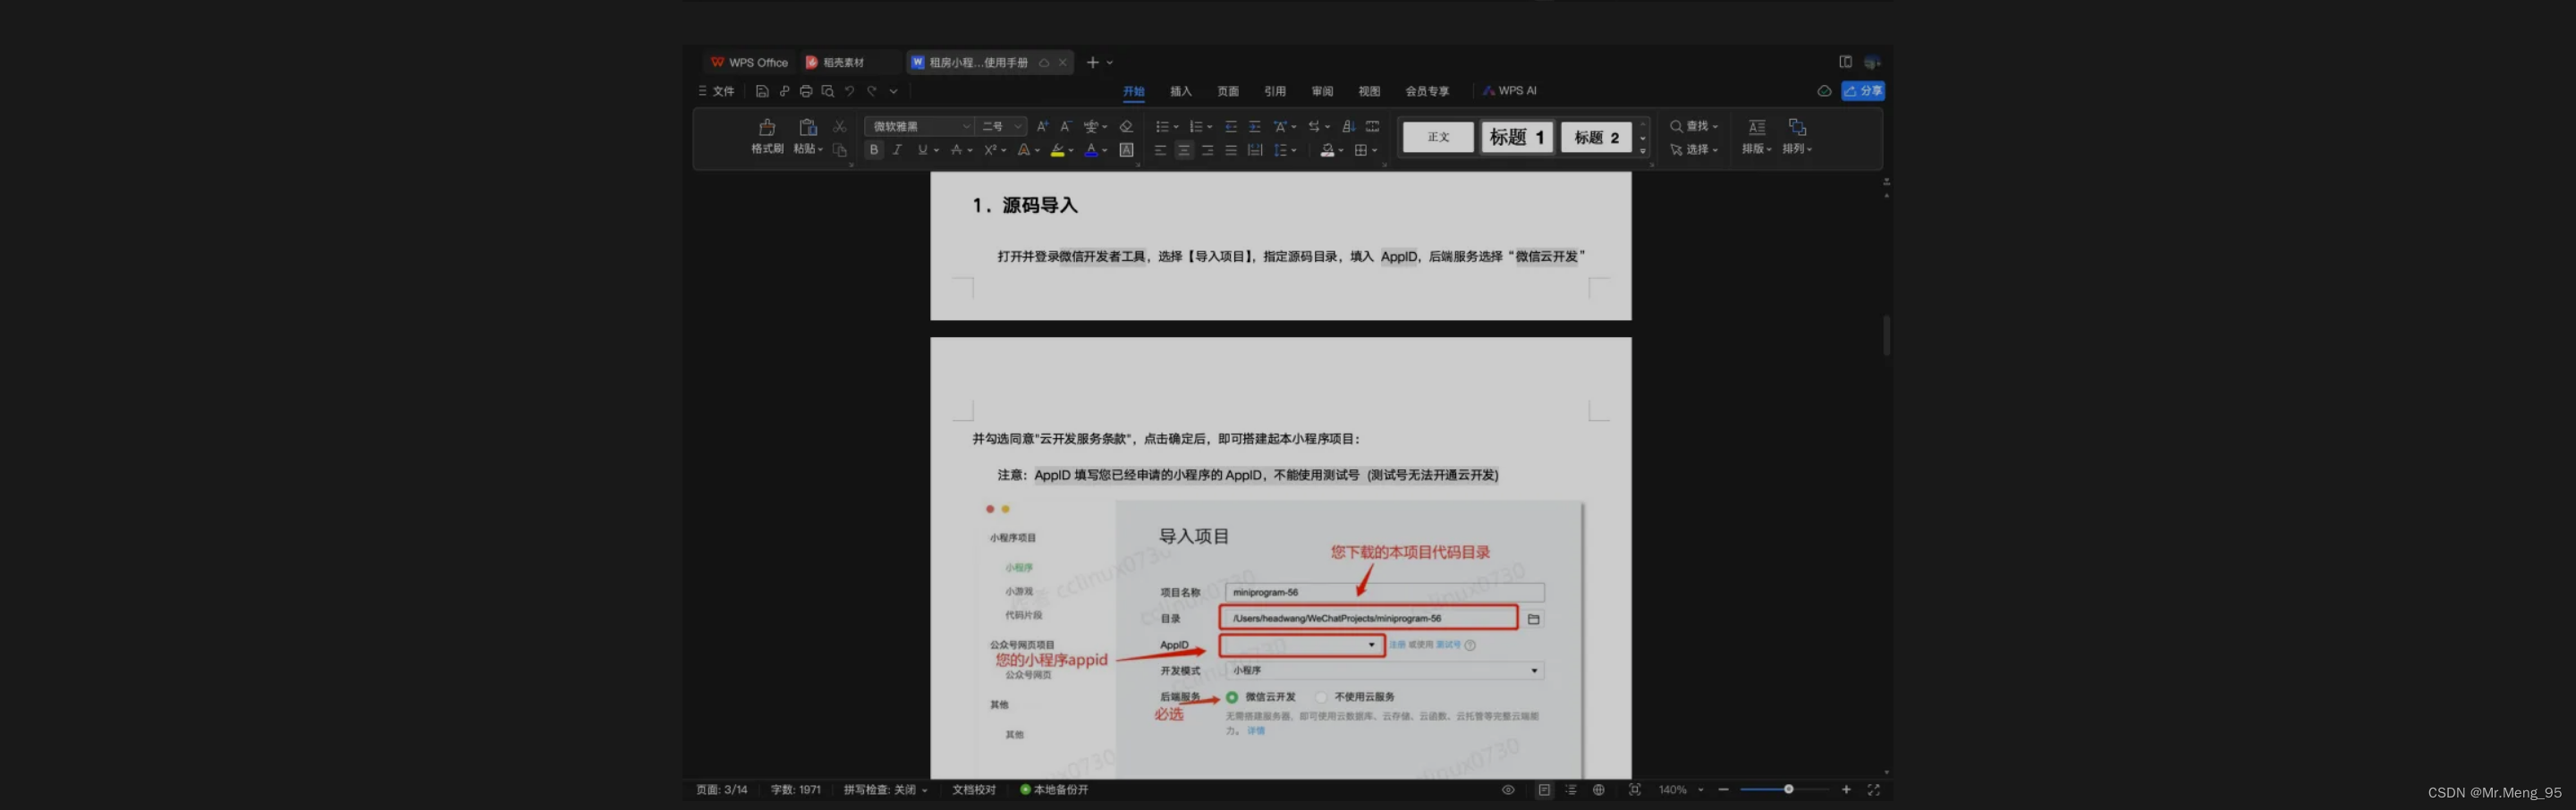This screenshot has width=2576, height=810.
Task: Open the 页面 ribbon tab
Action: 1228,91
